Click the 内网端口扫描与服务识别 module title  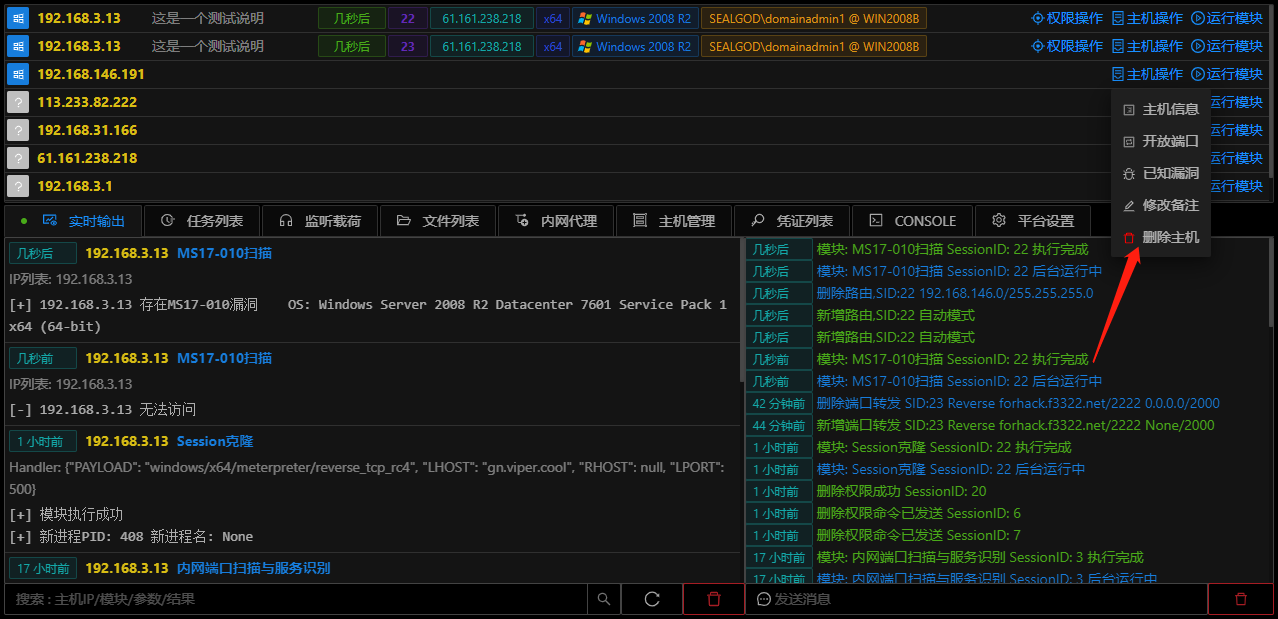pyautogui.click(x=253, y=568)
